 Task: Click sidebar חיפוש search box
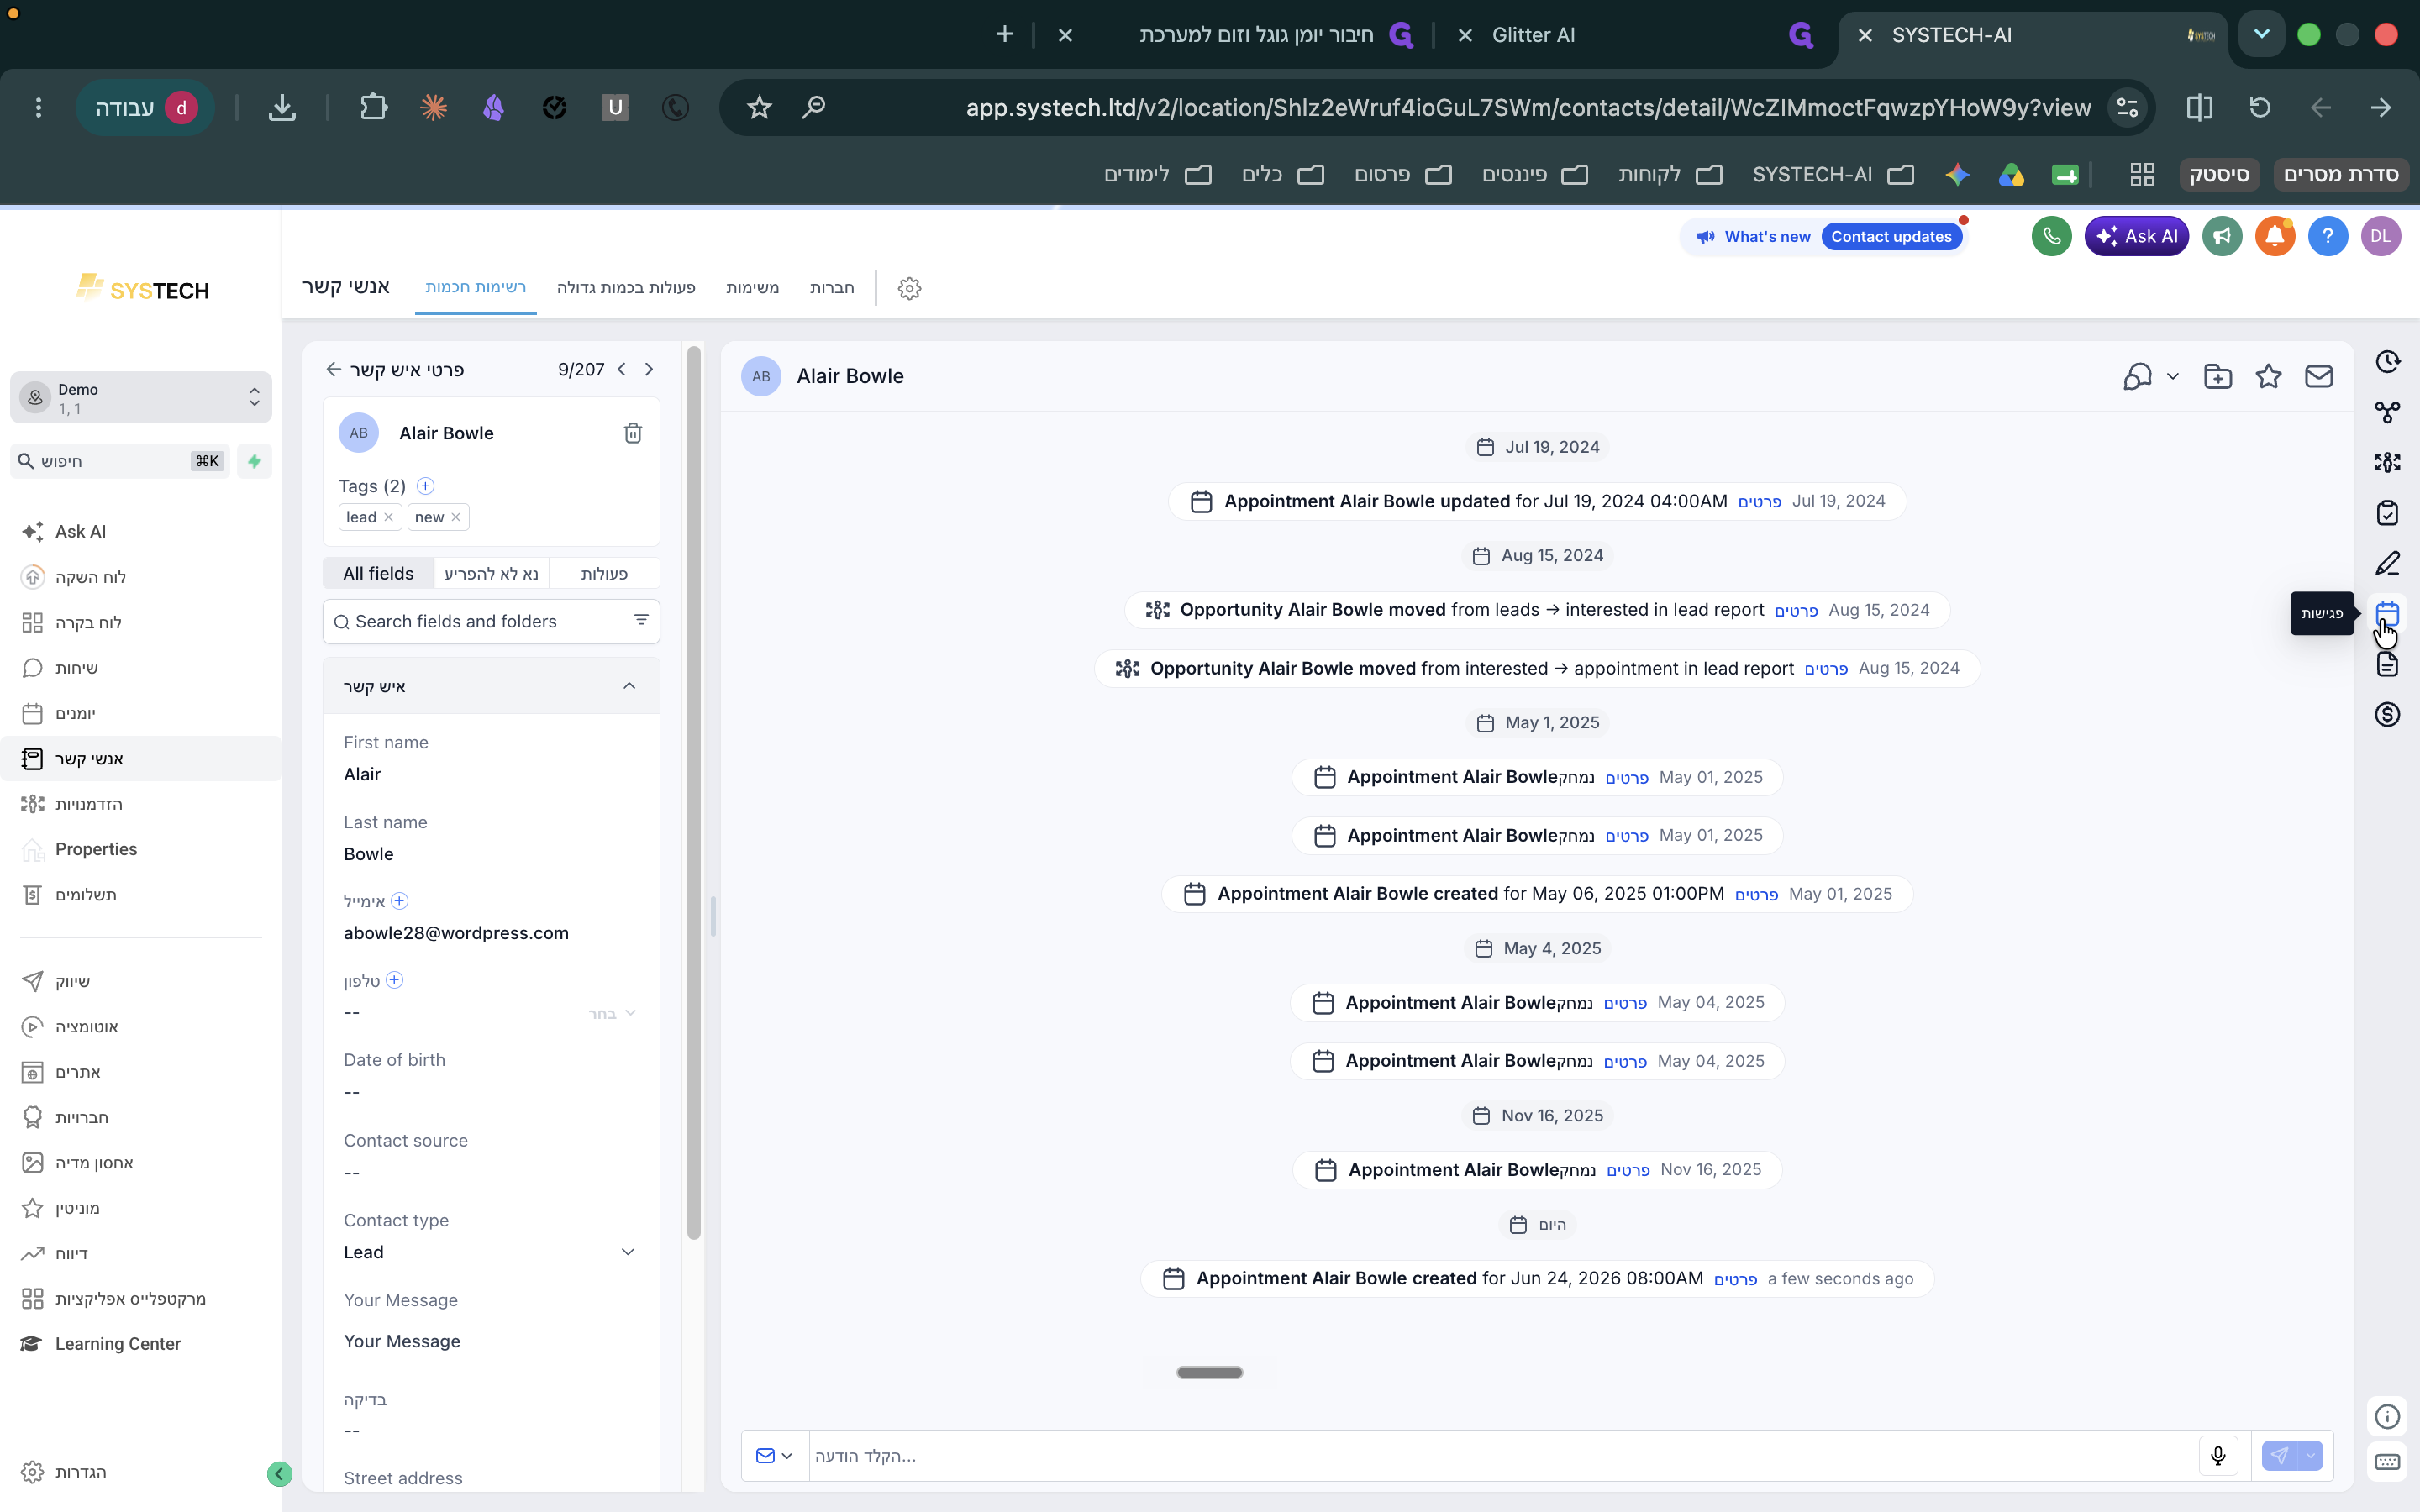(119, 461)
